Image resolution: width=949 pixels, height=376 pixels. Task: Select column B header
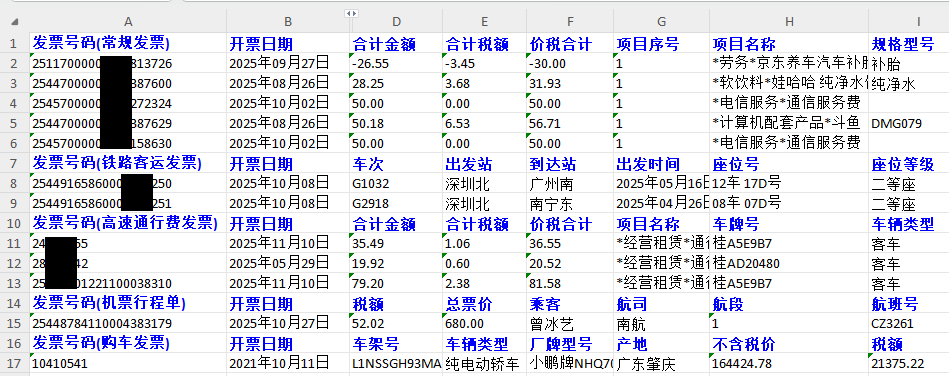pyautogui.click(x=288, y=22)
